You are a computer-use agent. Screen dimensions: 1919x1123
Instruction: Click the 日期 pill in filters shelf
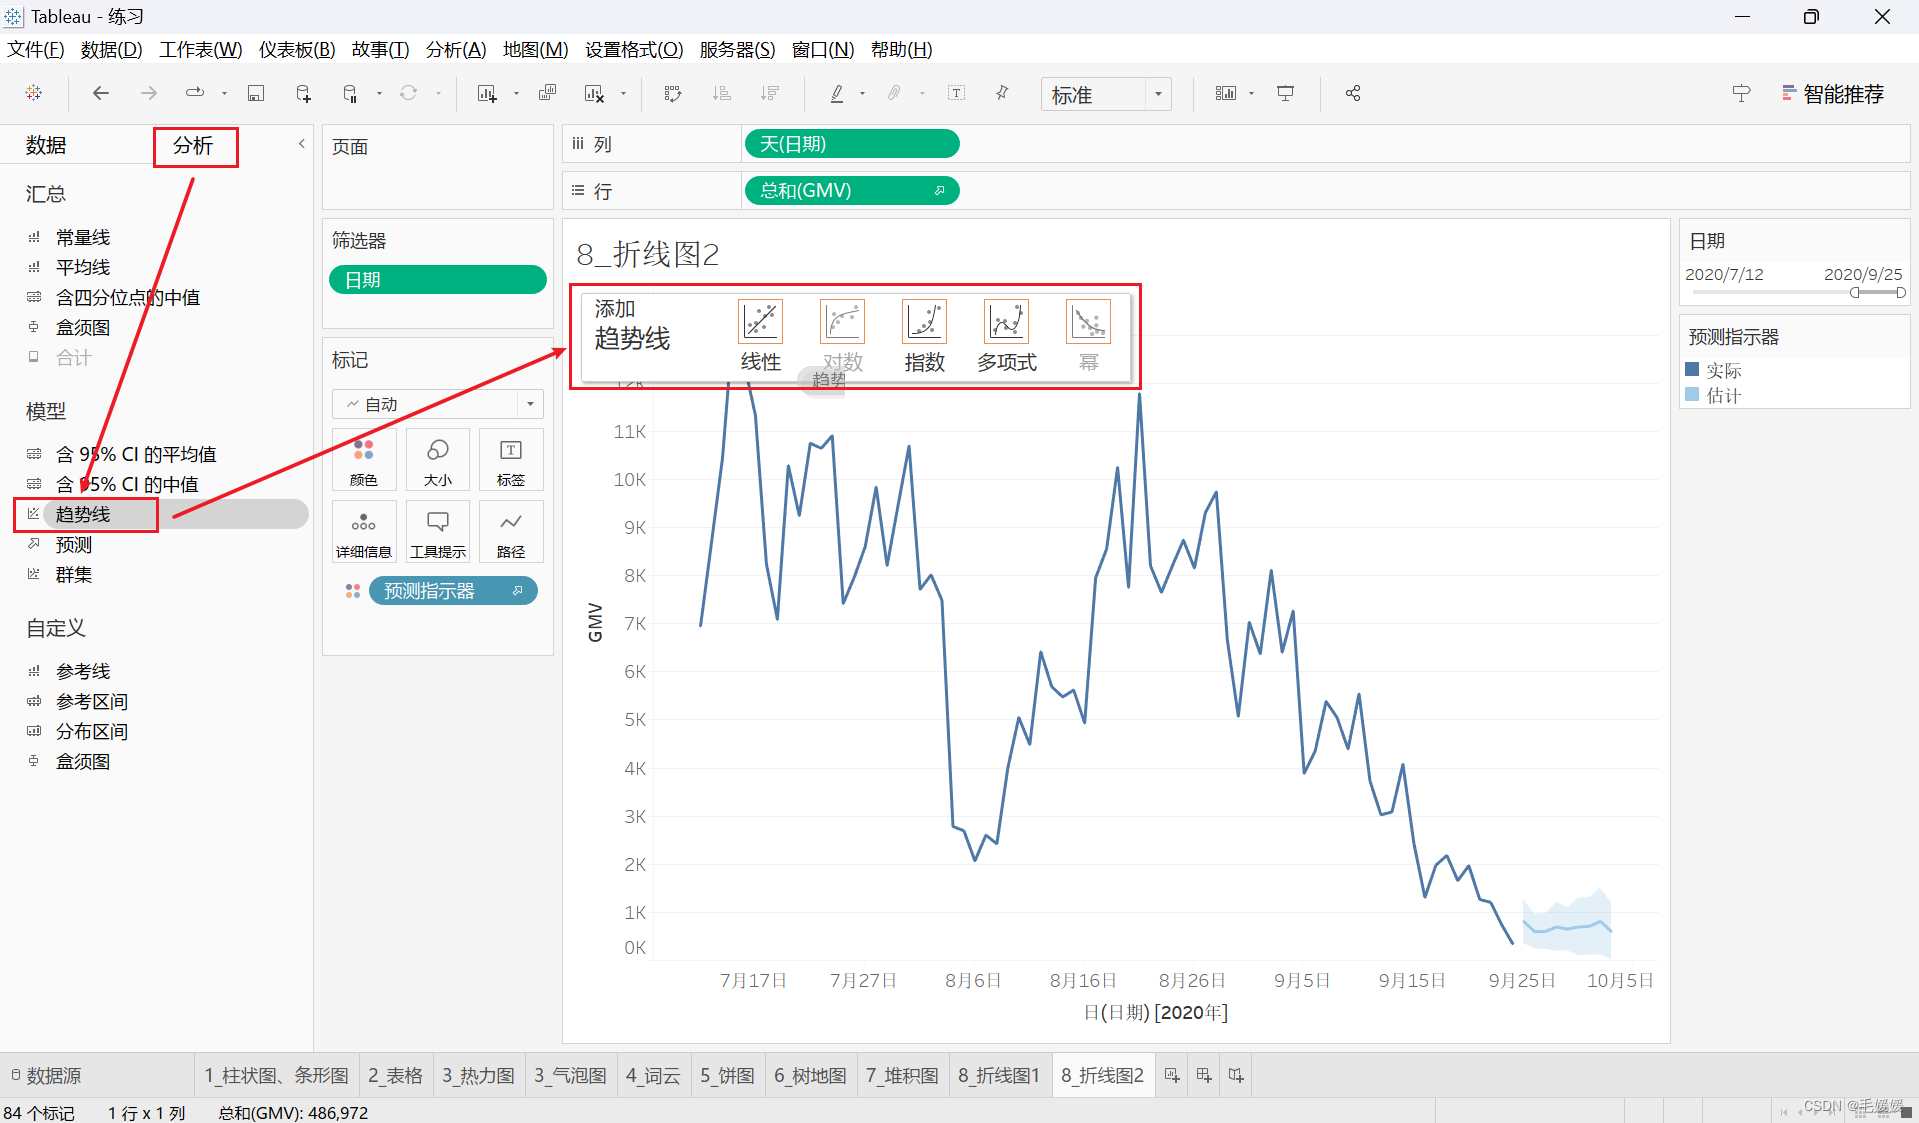(x=438, y=280)
